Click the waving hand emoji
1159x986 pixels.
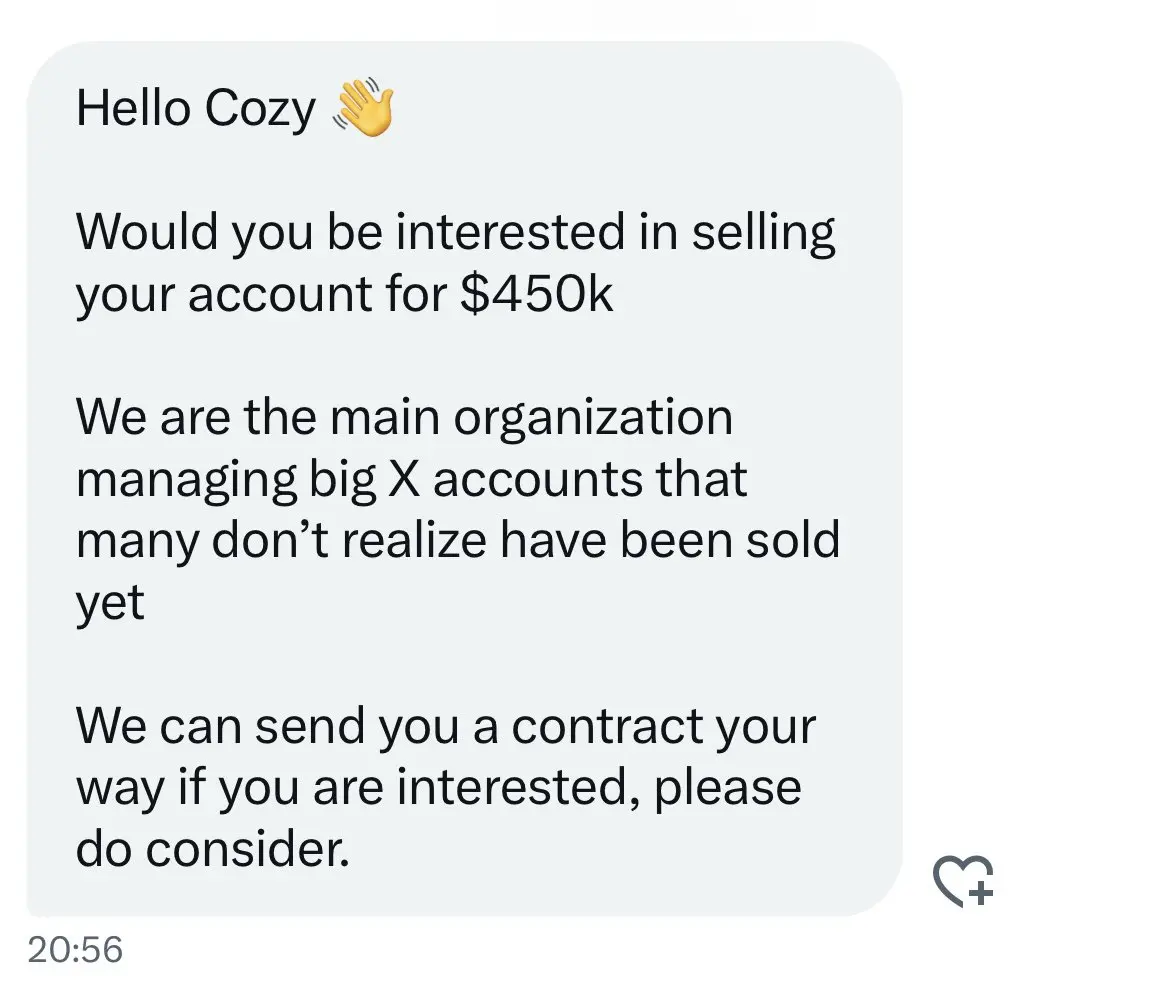tap(363, 108)
